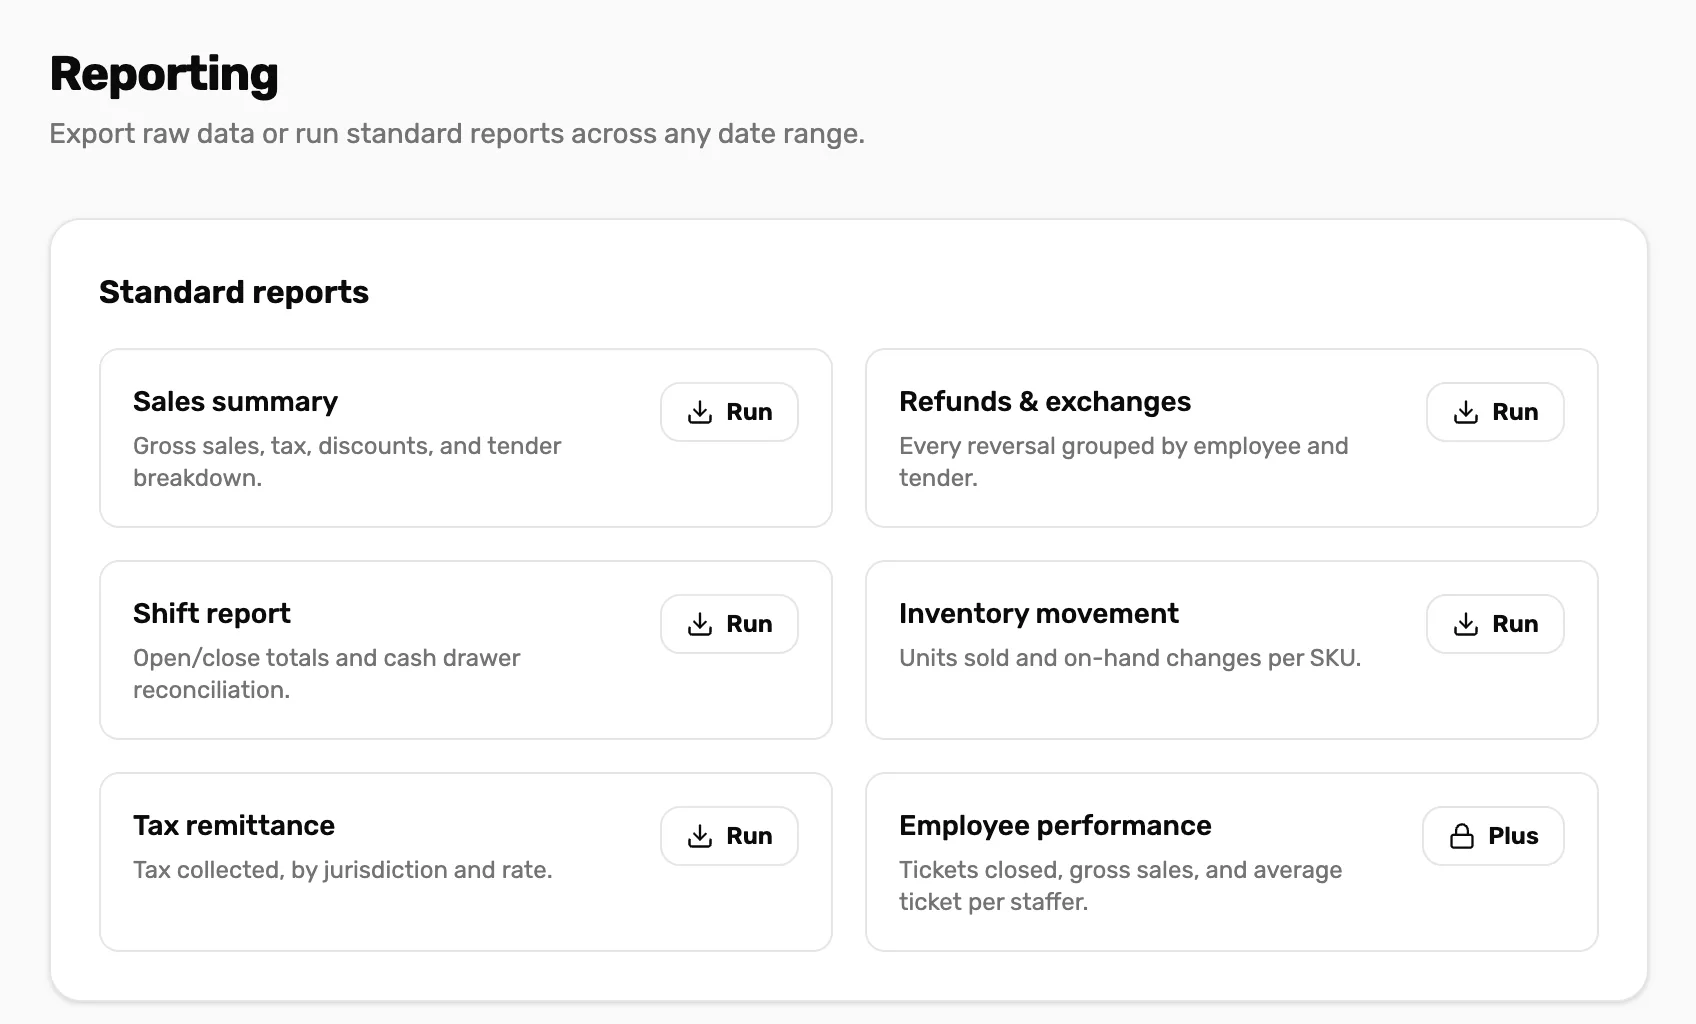Image resolution: width=1696 pixels, height=1024 pixels.
Task: Click the "Tickets closed, gross sales" description
Action: 1121,886
